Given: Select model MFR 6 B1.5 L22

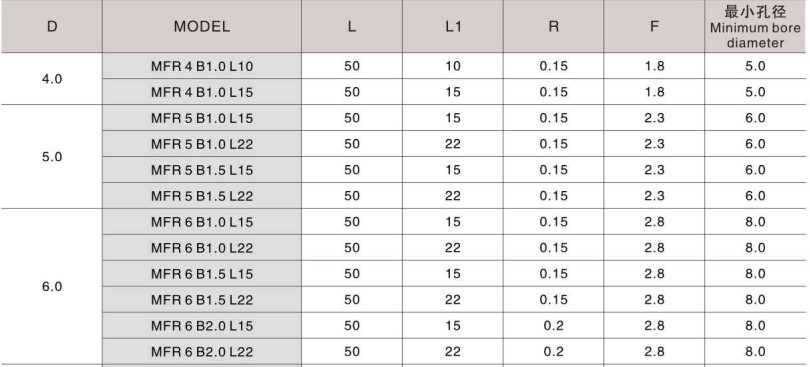Looking at the screenshot, I should [x=202, y=299].
